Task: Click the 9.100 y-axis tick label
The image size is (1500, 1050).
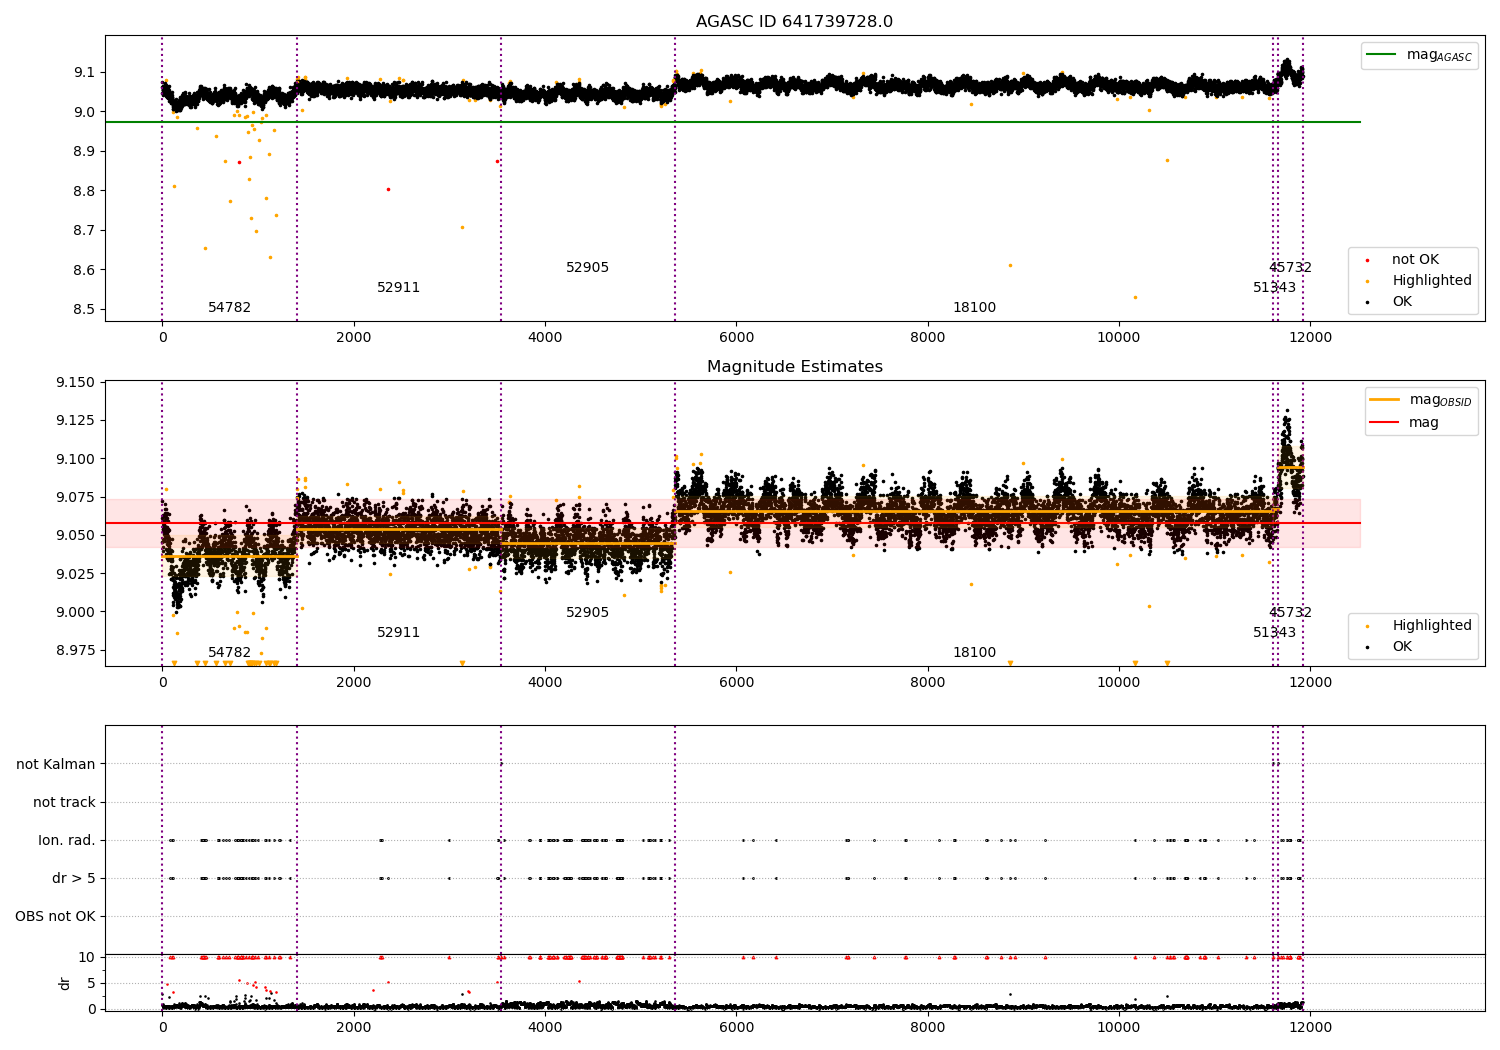Action: [x=76, y=459]
